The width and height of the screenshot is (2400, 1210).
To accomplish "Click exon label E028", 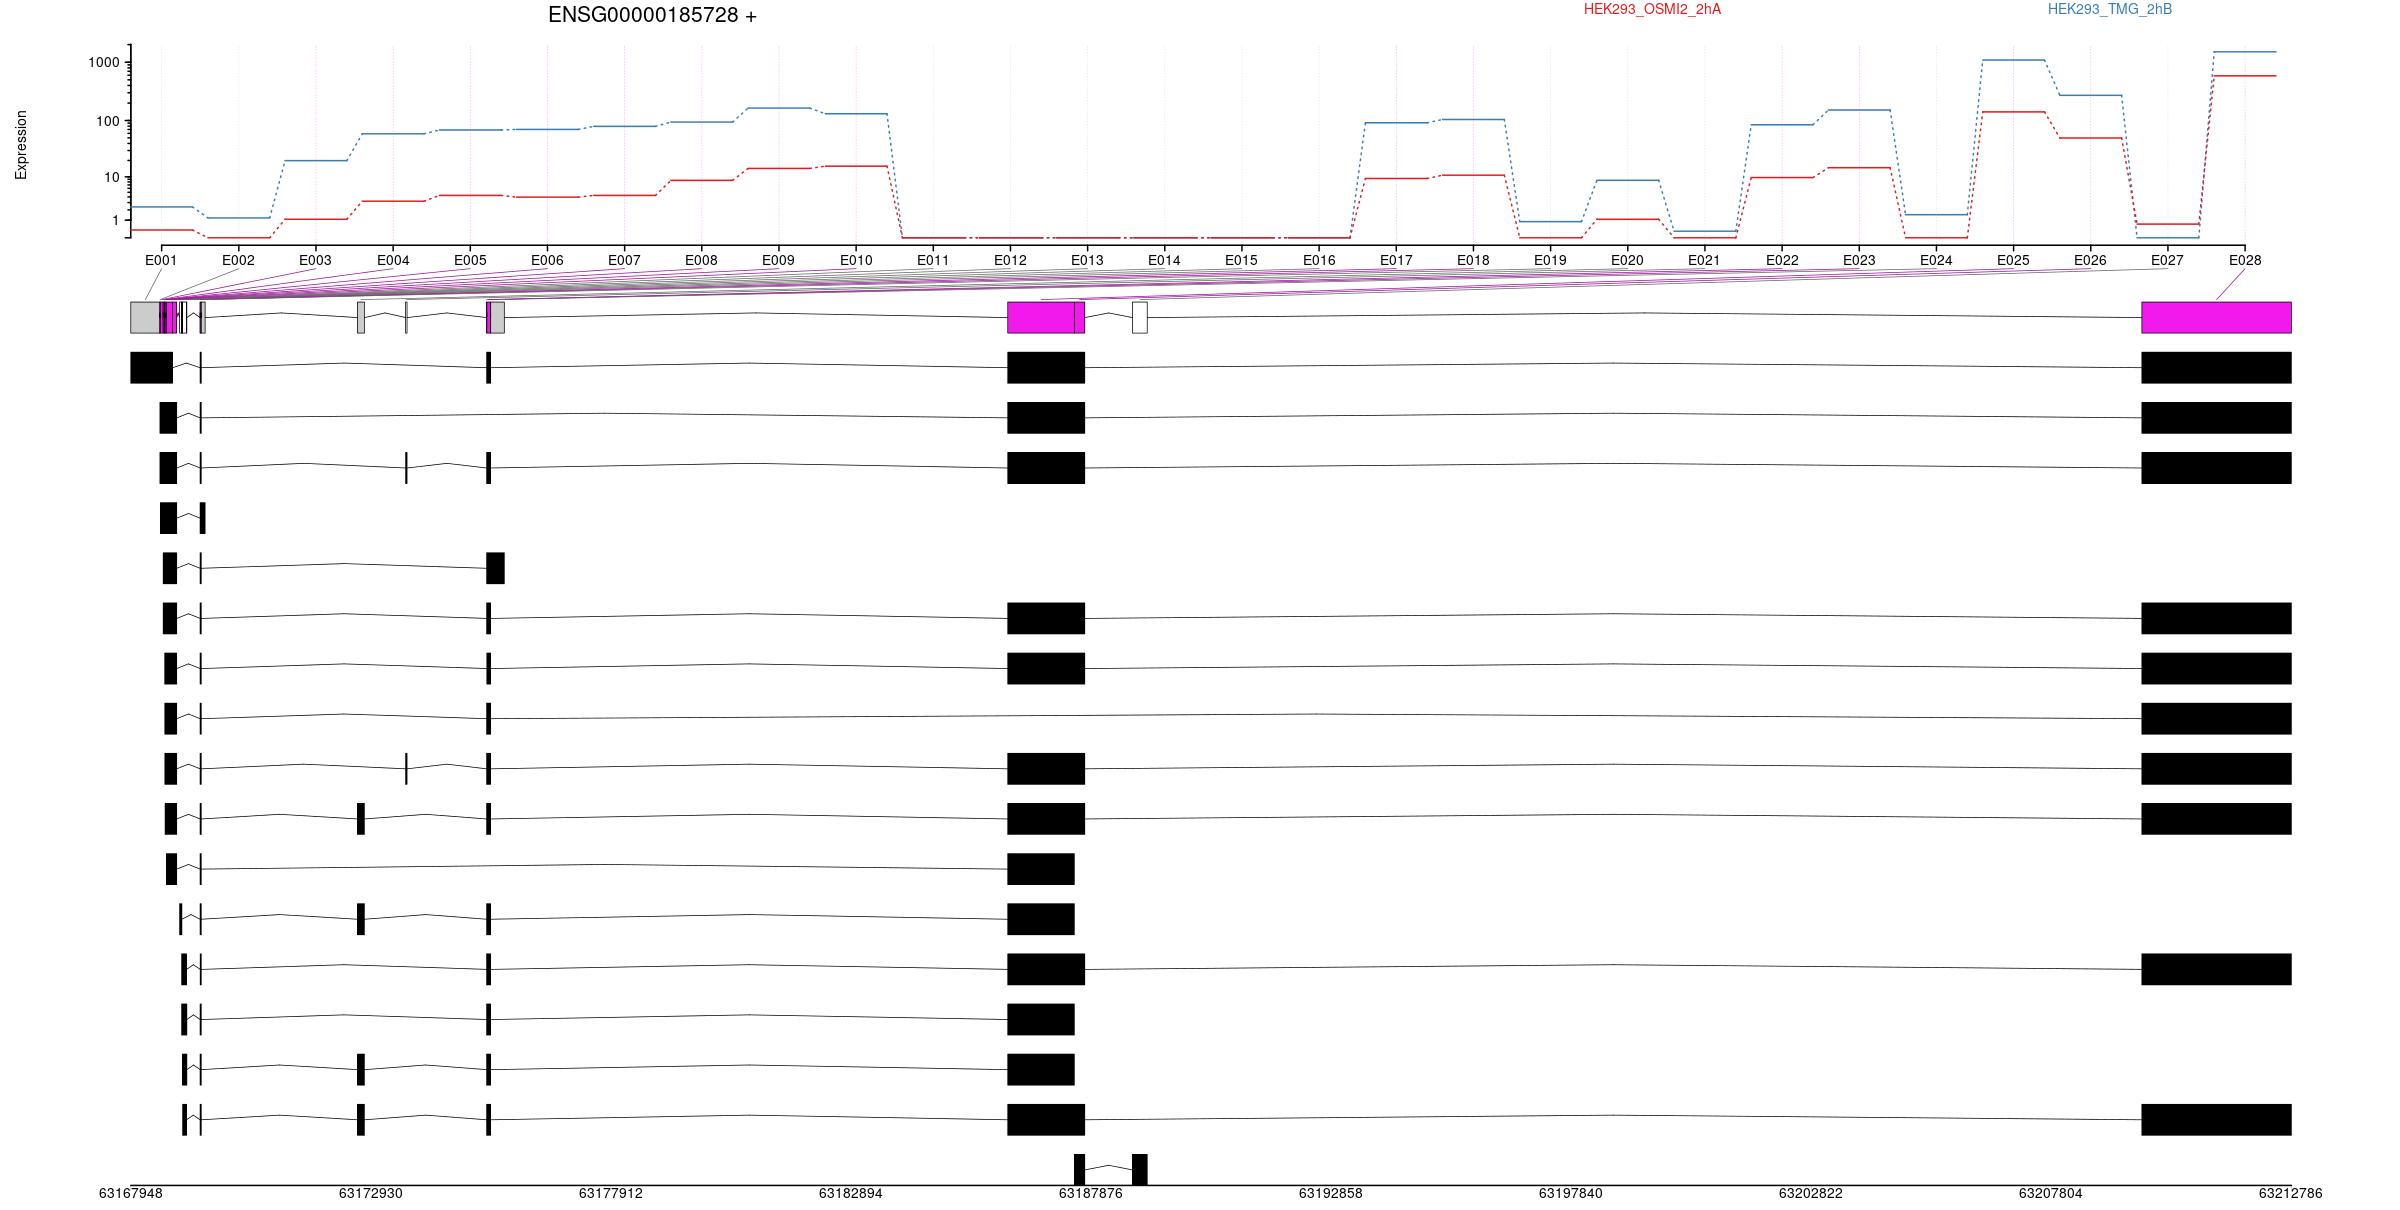I will pos(2245,260).
